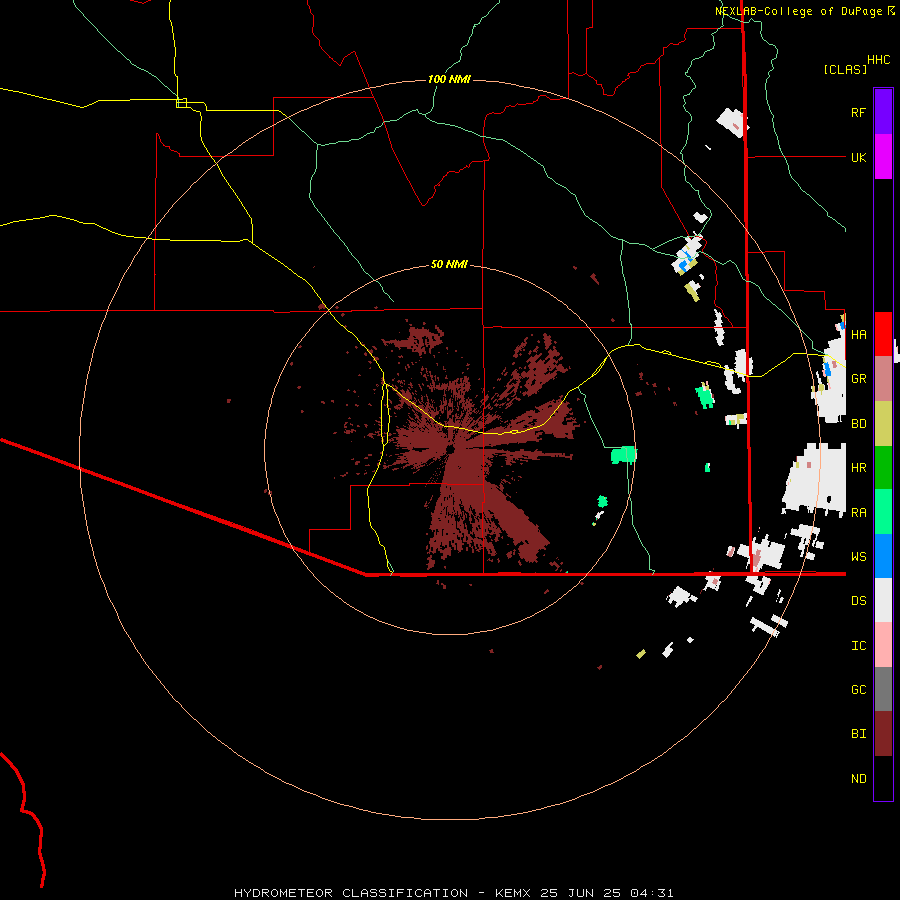Click the 25 JUN 25 date text
This screenshot has height=900, width=900.
(580, 893)
